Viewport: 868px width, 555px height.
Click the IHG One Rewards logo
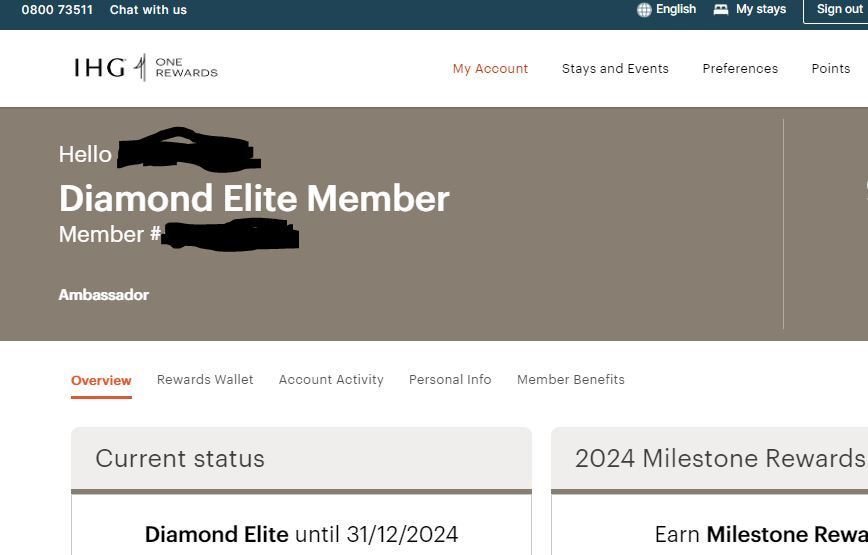click(146, 68)
